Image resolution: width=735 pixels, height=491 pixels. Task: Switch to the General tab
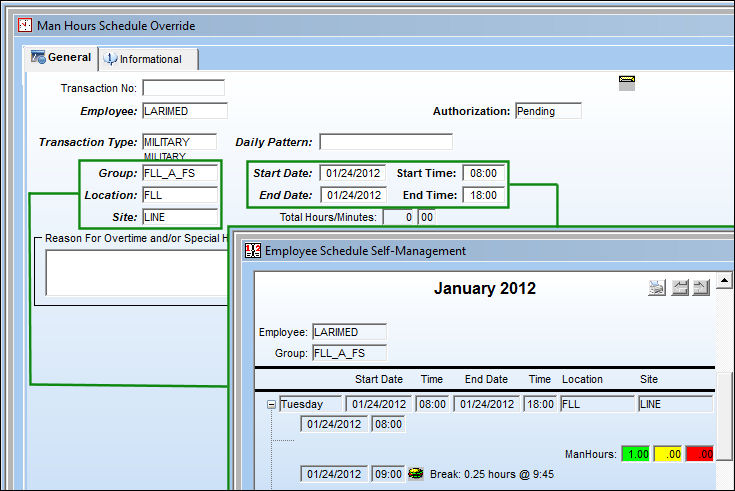pyautogui.click(x=61, y=58)
